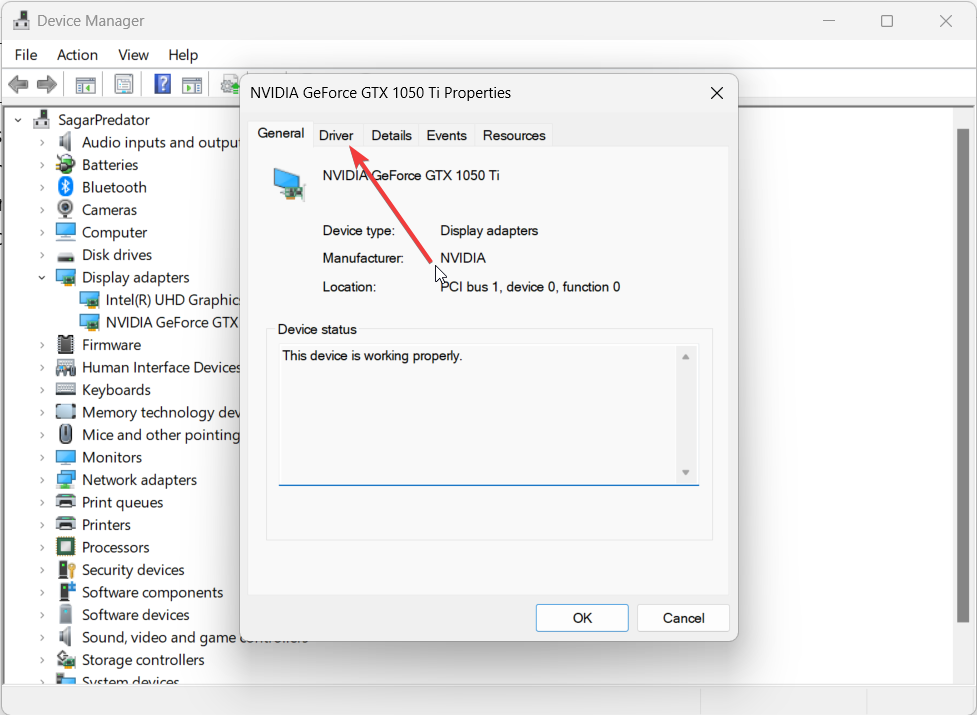The width and height of the screenshot is (977, 715).
Task: Click the Printers icon
Action: click(65, 524)
